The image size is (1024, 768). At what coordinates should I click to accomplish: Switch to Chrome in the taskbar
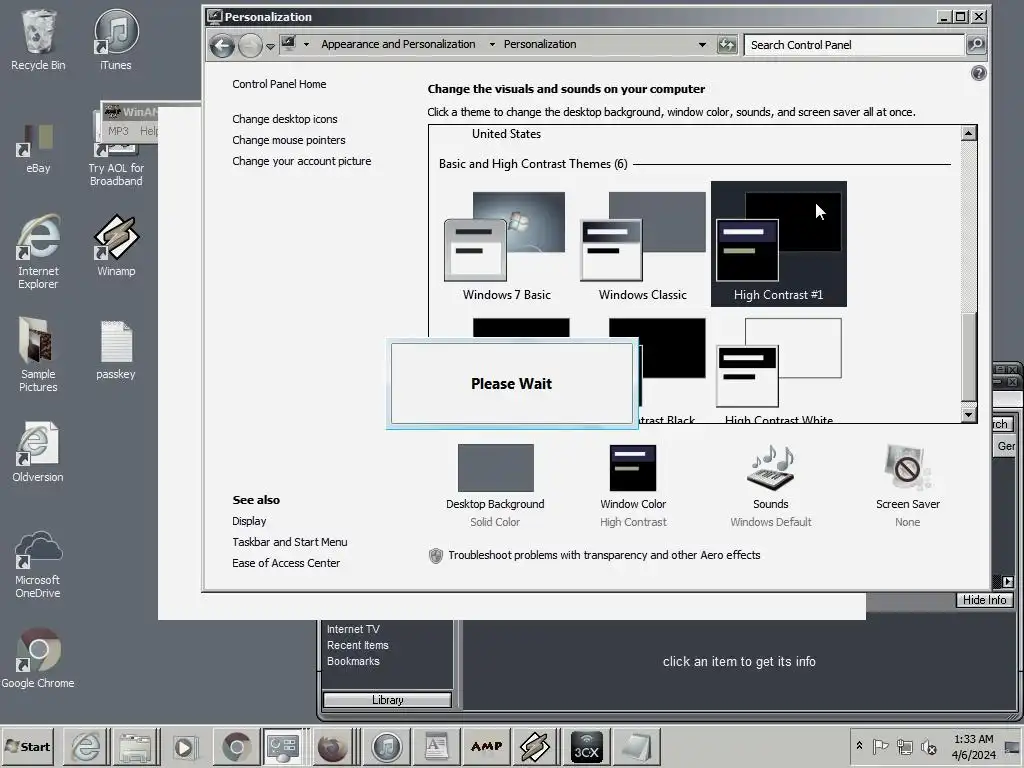pos(236,746)
